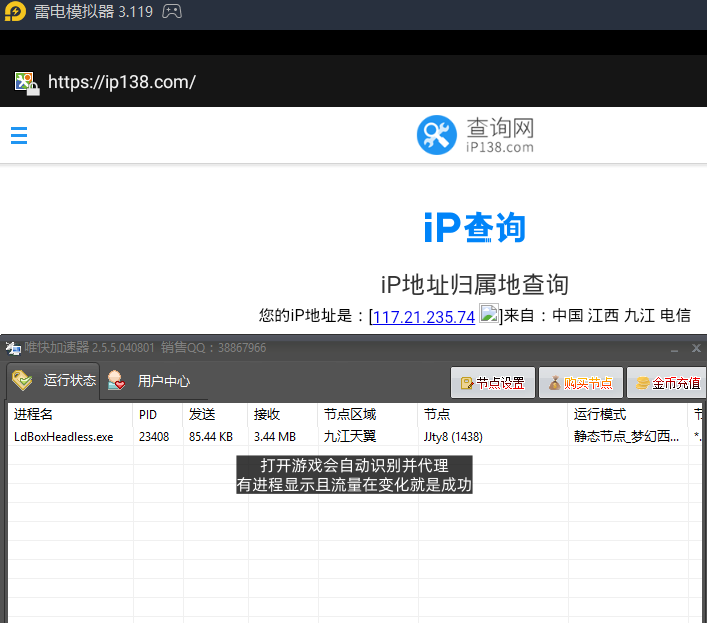This screenshot has width=707, height=623.
Task: Click the 运行模式 column header
Action: [x=628, y=414]
